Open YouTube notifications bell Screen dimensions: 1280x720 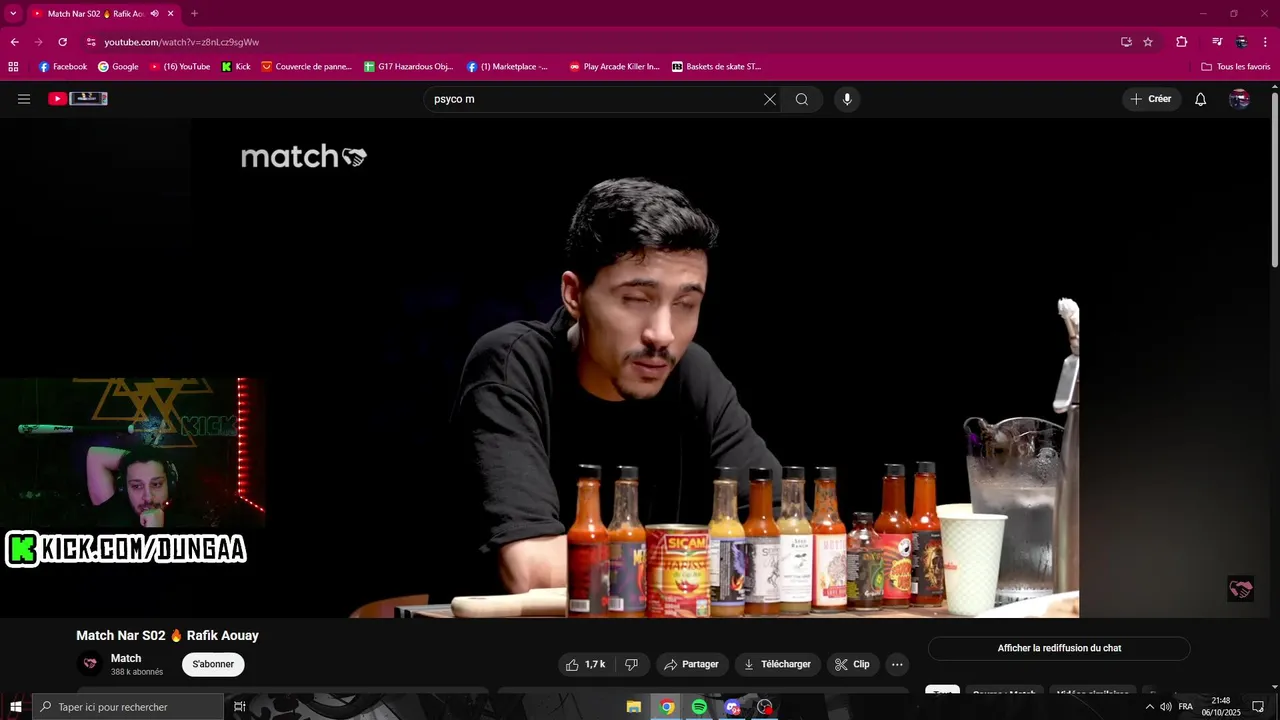1201,99
